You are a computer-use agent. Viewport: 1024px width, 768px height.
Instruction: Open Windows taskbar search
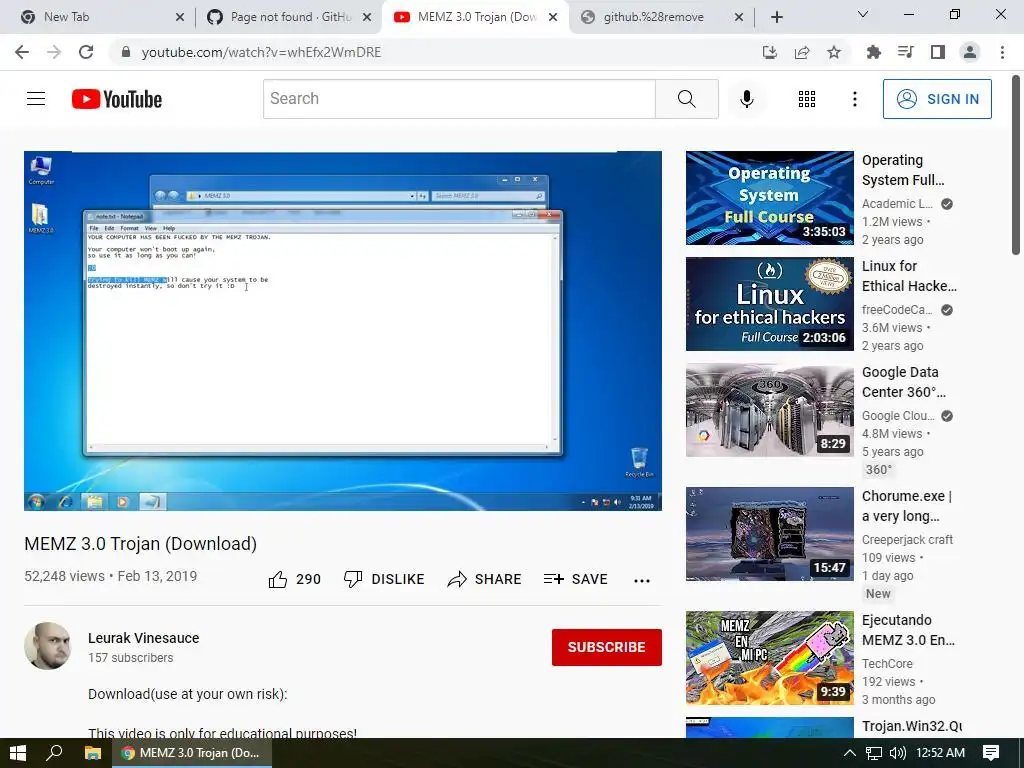click(54, 753)
